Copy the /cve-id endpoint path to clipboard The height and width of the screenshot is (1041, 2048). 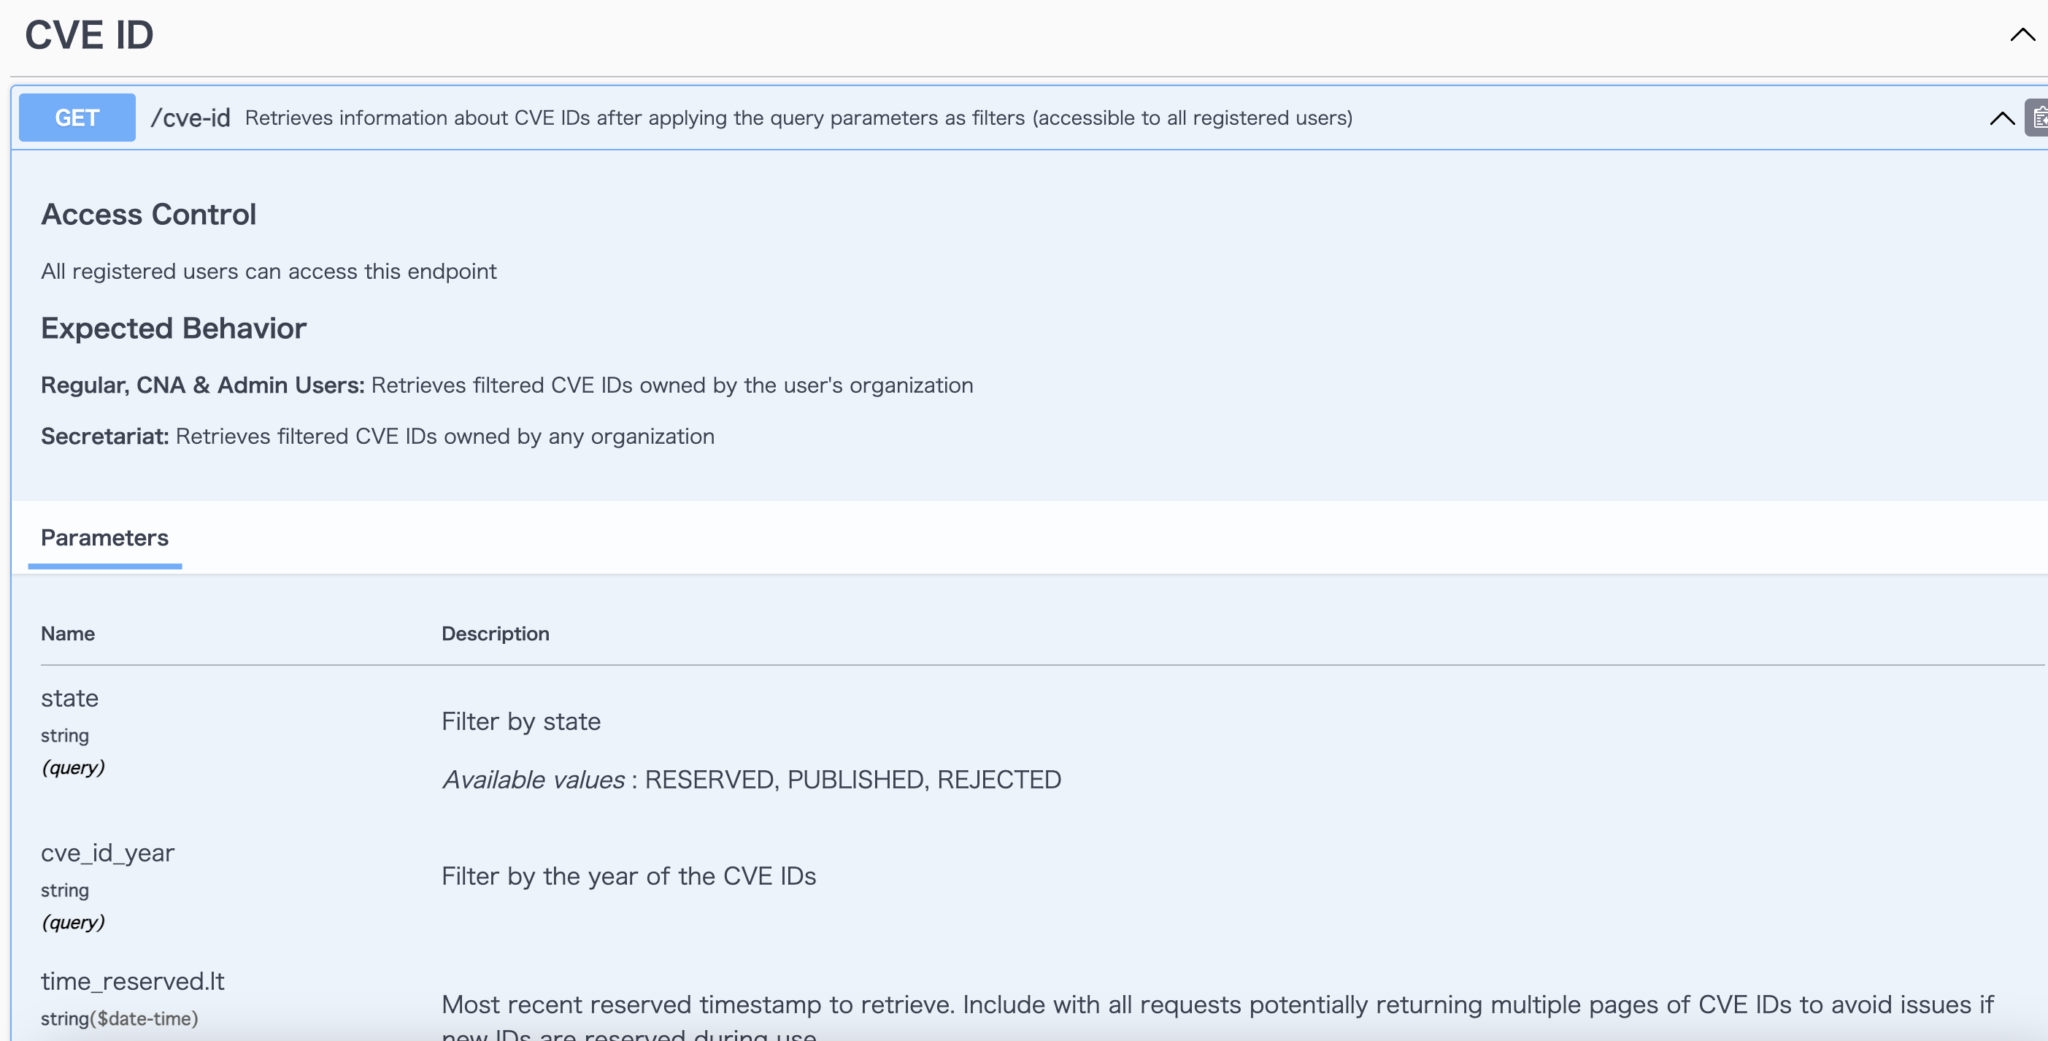pyautogui.click(x=2038, y=118)
